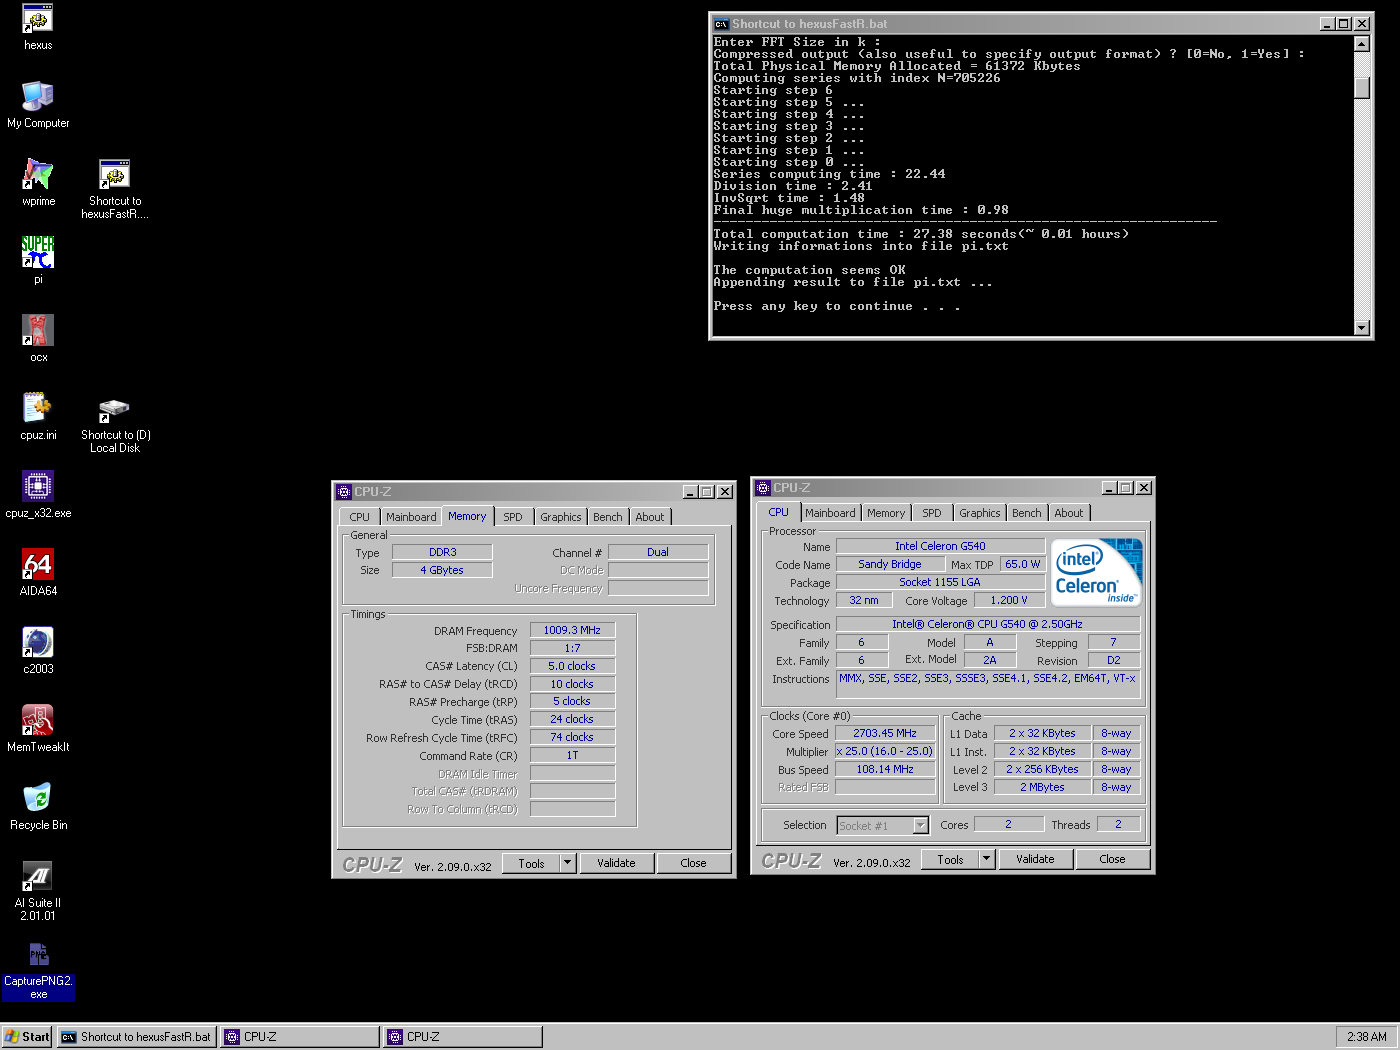Select the Recycle Bin icon
The height and width of the screenshot is (1050, 1400).
click(38, 806)
